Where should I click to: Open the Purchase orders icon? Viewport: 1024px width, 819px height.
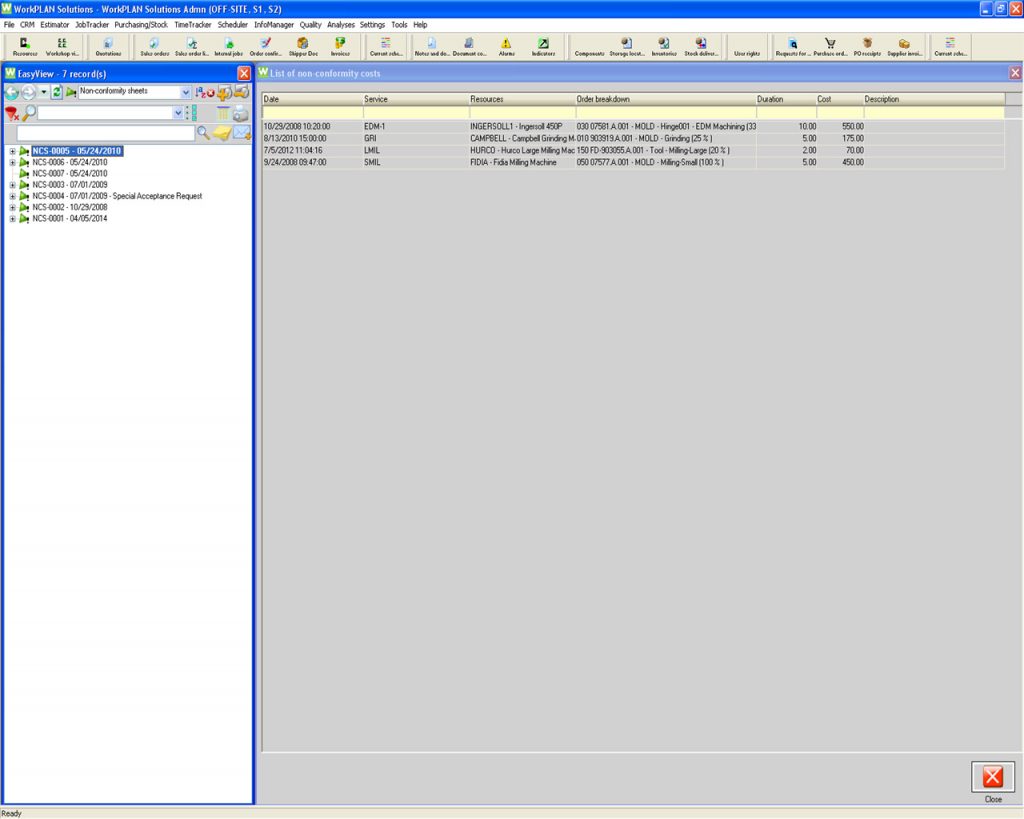[829, 45]
